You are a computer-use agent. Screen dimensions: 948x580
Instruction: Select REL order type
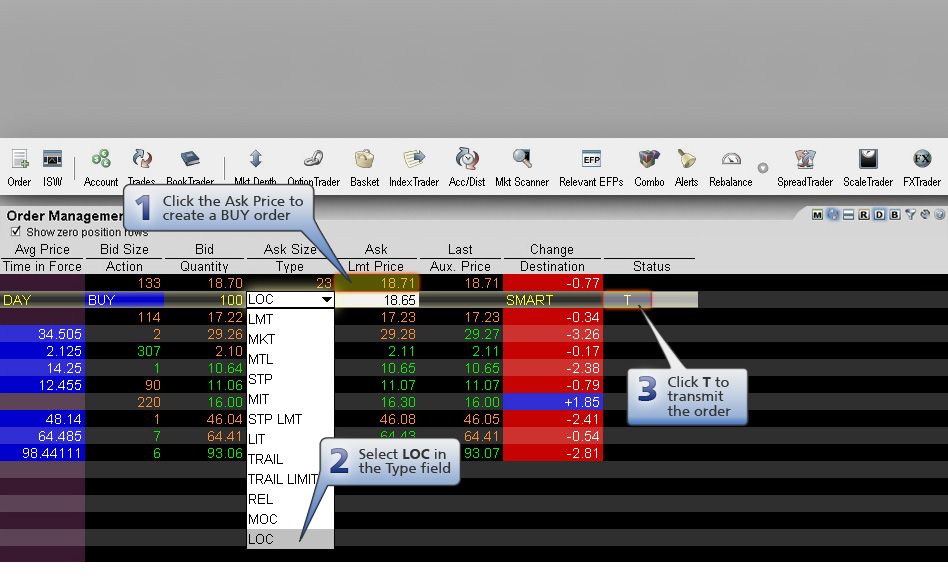(x=290, y=499)
